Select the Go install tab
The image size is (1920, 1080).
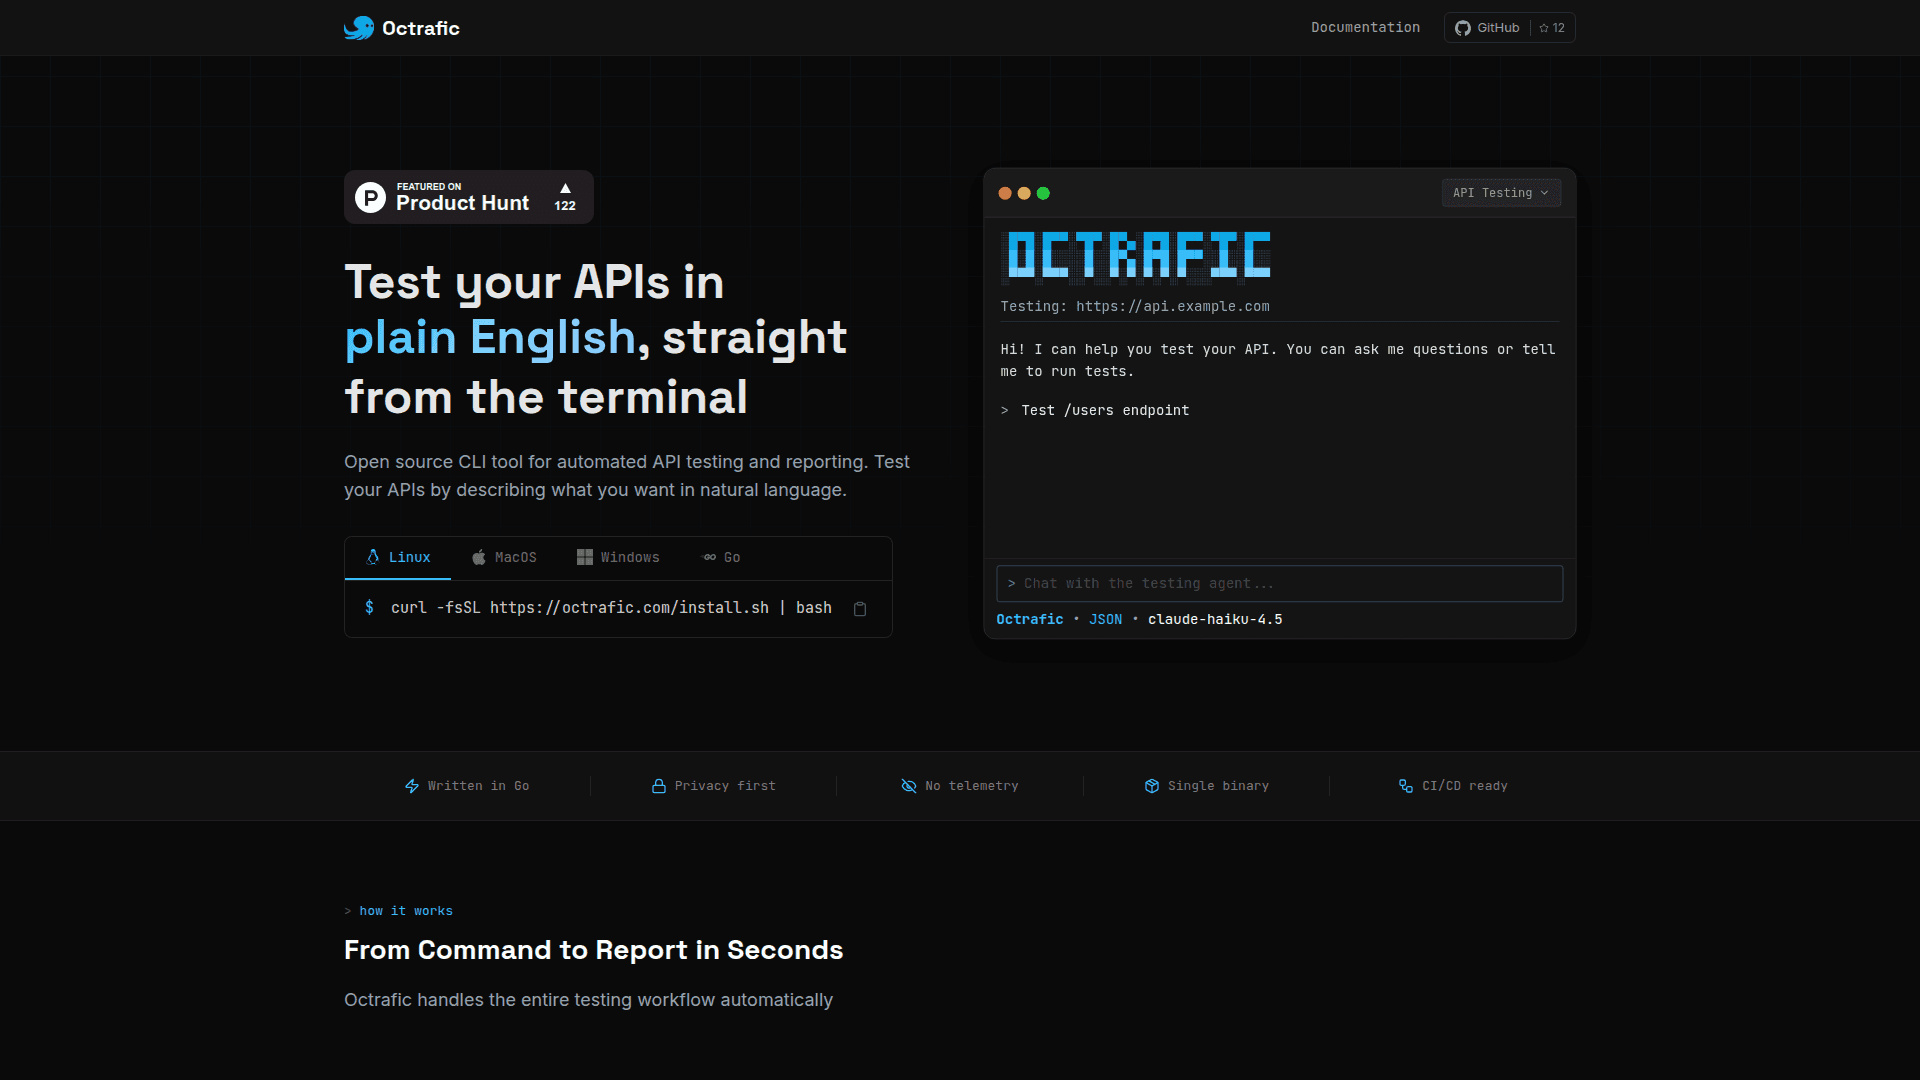[x=722, y=558]
